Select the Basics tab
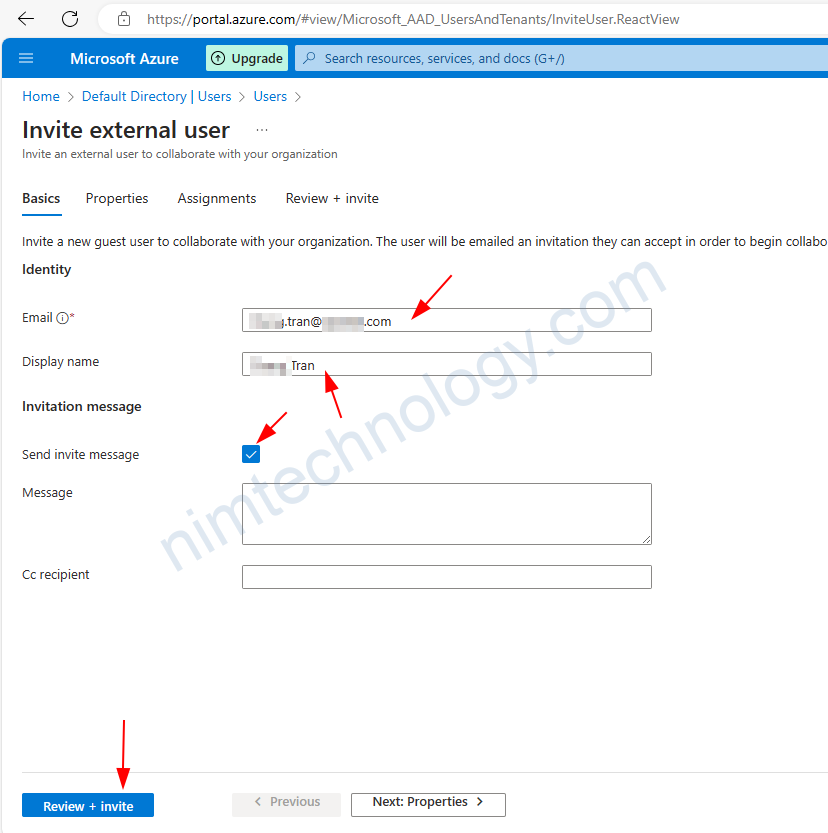Viewport: 828px width, 833px height. tap(41, 199)
